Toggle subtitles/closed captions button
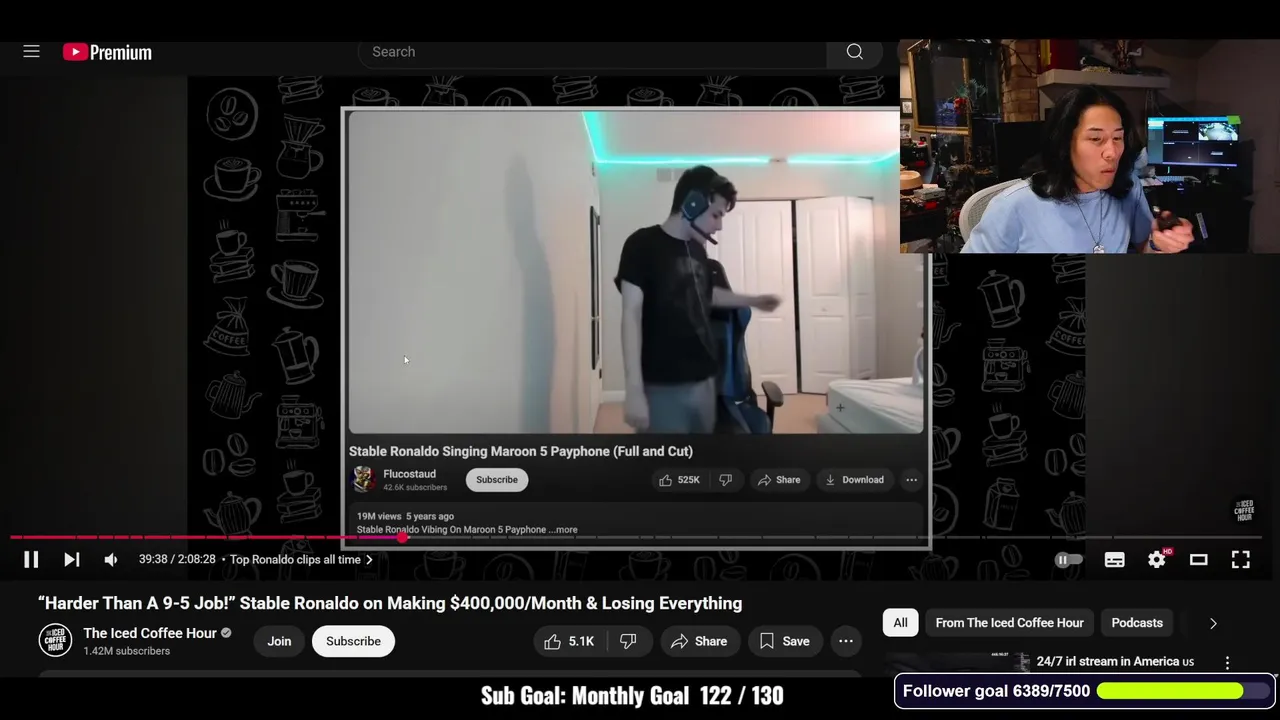This screenshot has width=1280, height=720. [x=1114, y=560]
